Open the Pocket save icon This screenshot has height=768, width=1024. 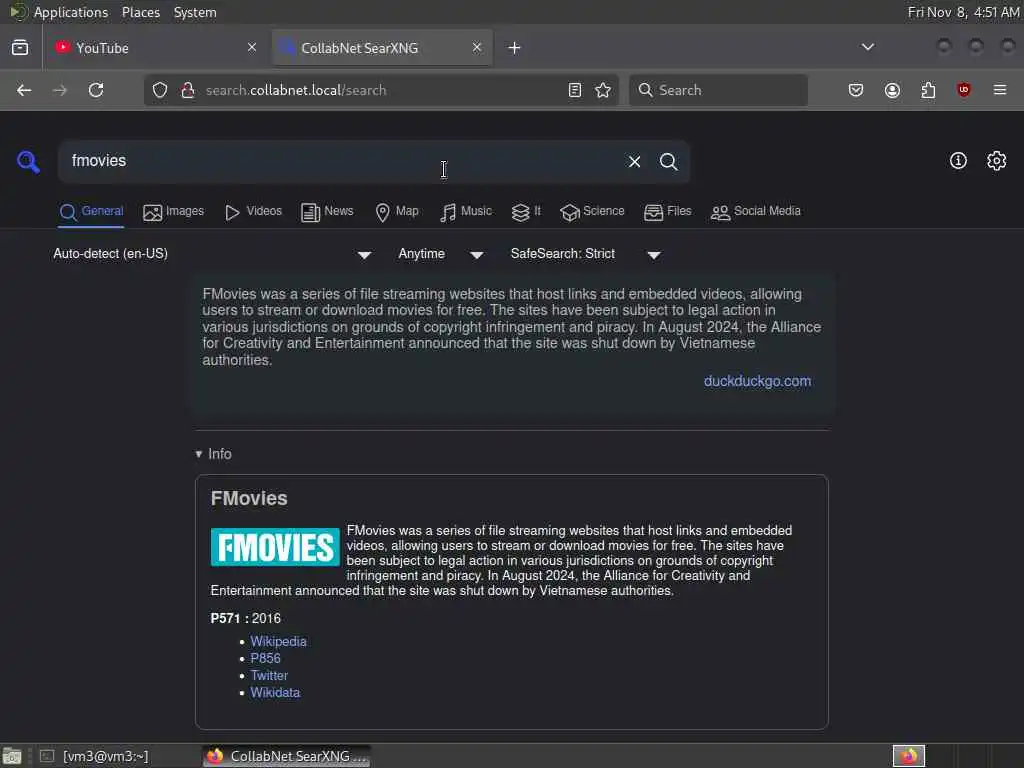pyautogui.click(x=856, y=90)
